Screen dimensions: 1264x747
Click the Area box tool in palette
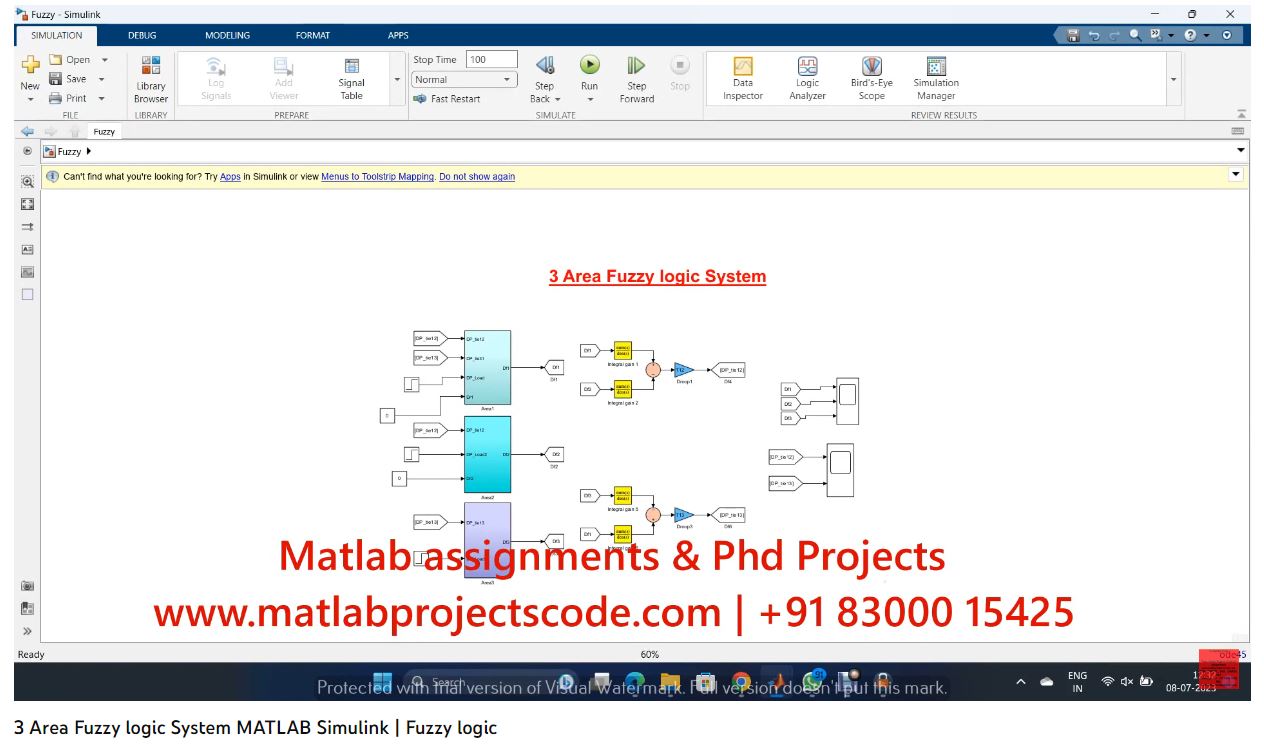28,294
